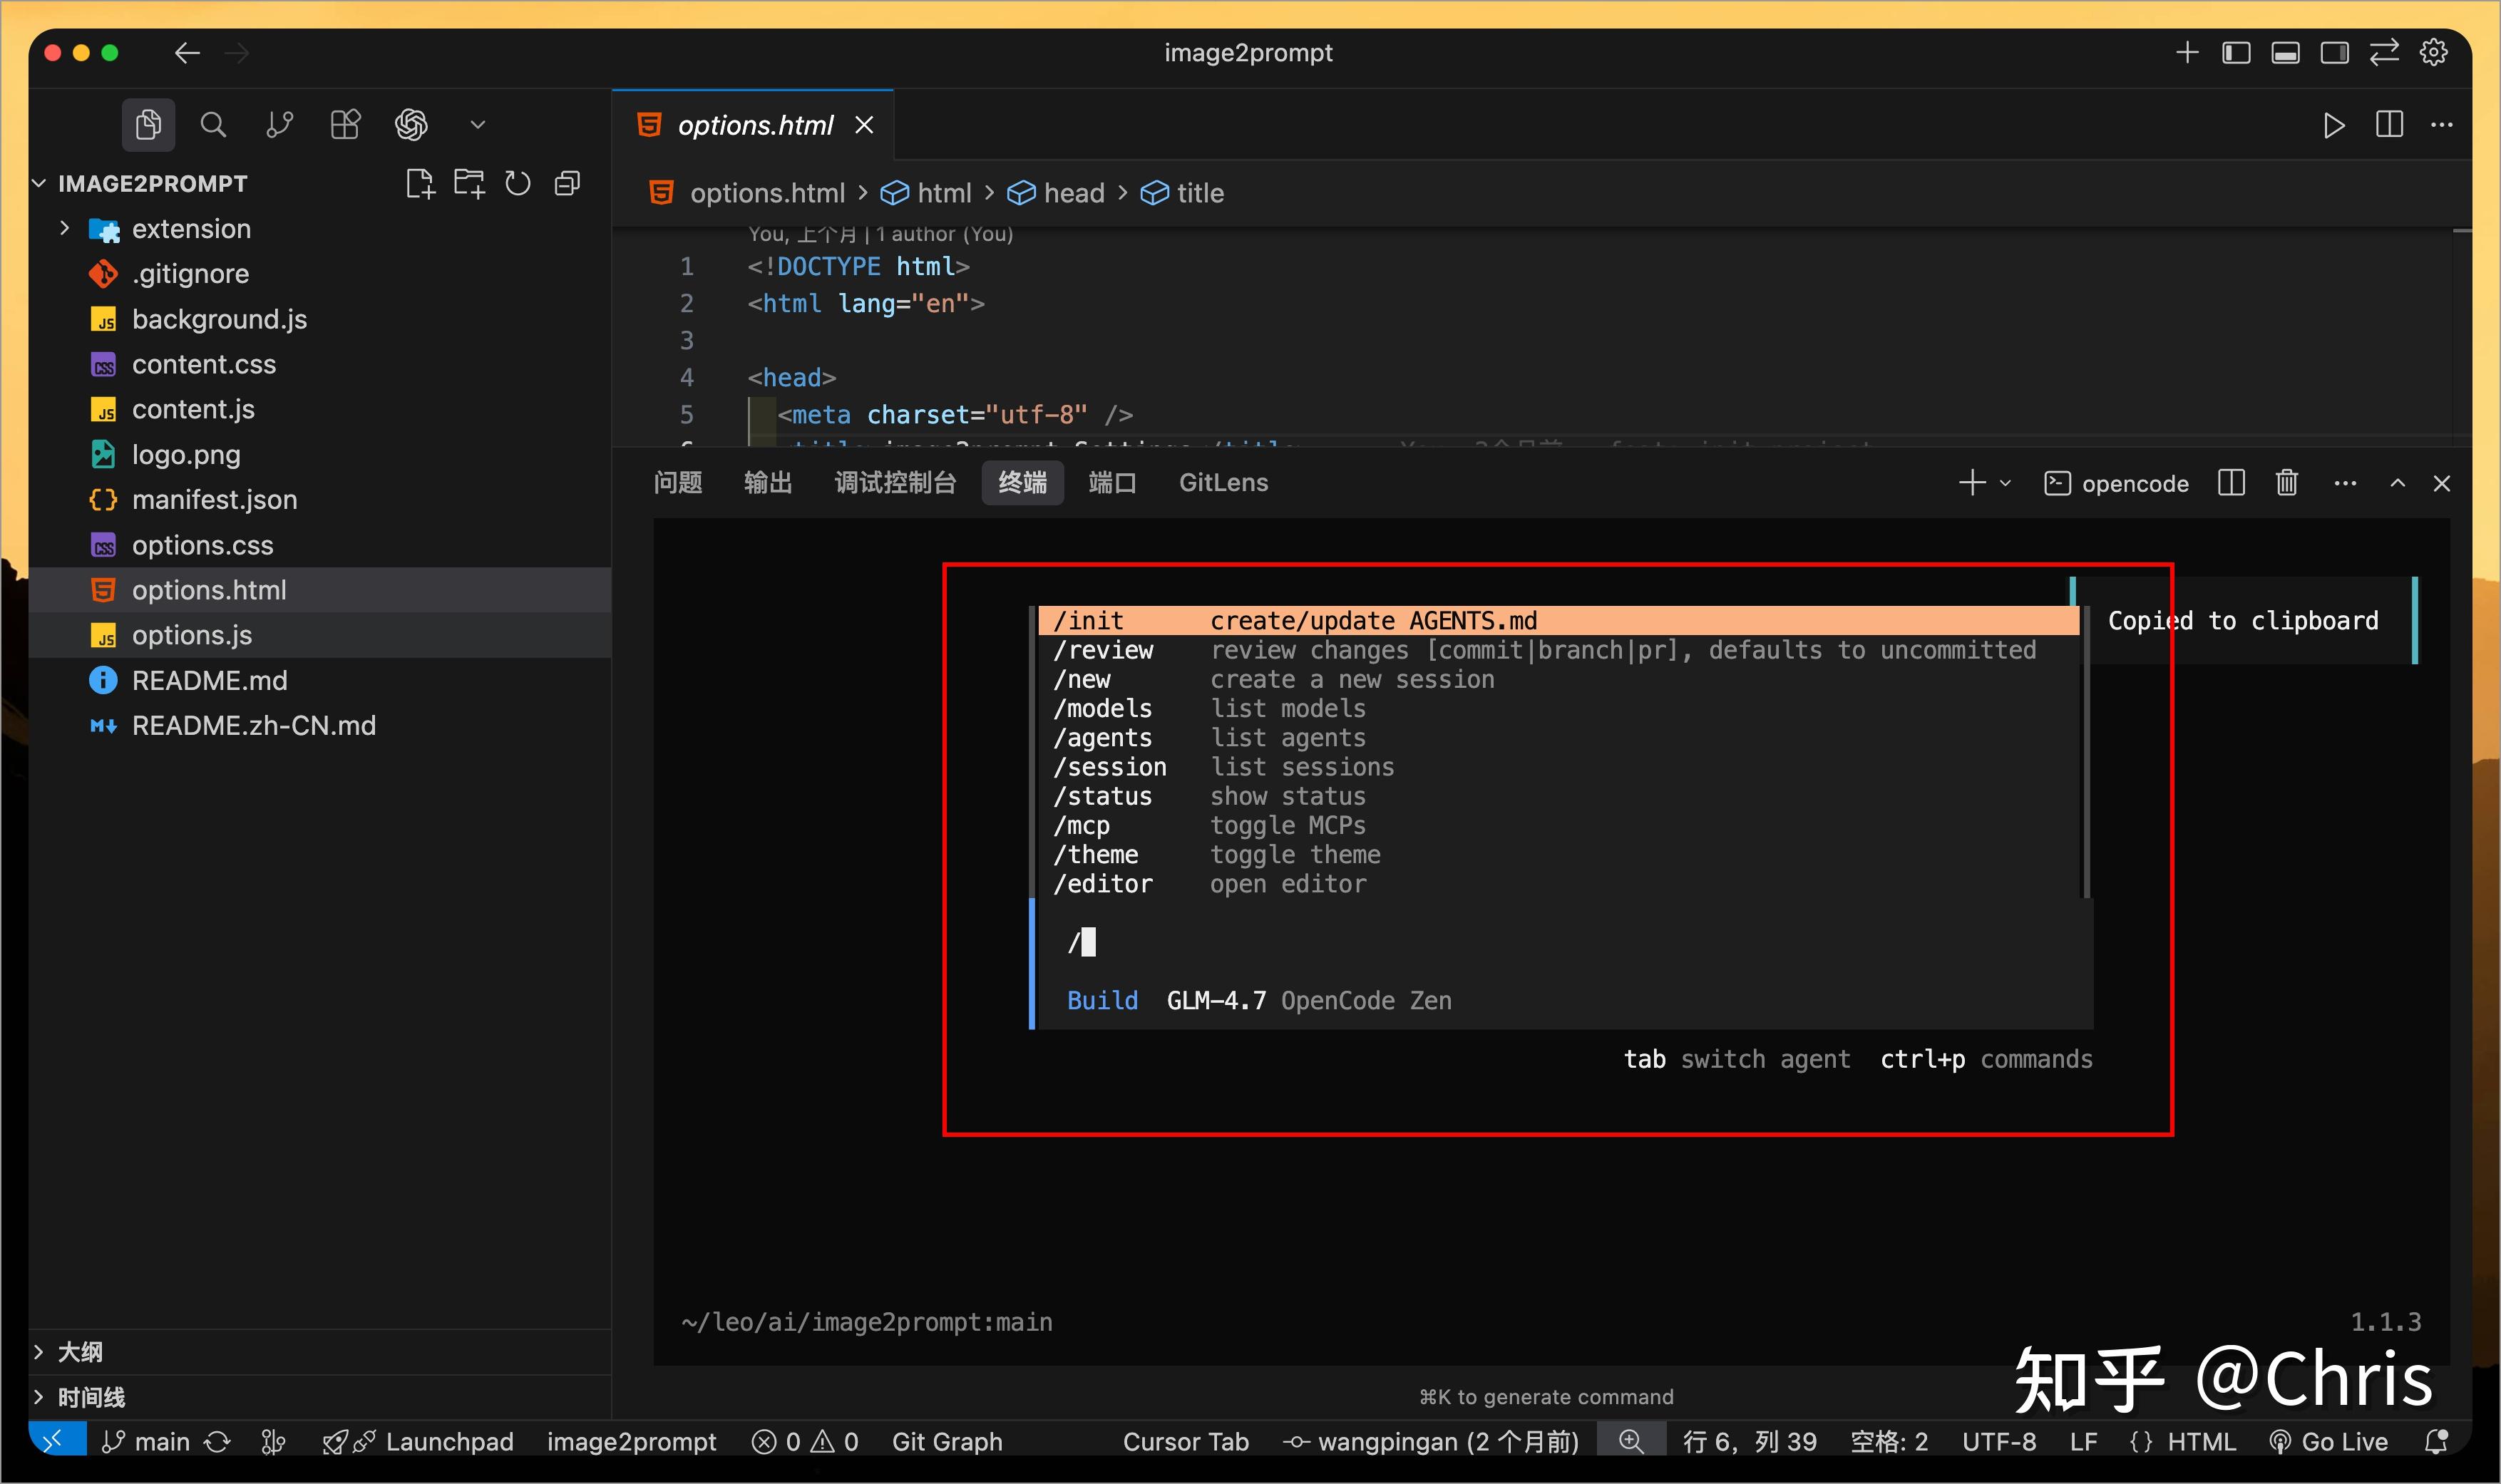The image size is (2501, 1484).
Task: Open the Source Control view icon
Action: click(x=279, y=125)
